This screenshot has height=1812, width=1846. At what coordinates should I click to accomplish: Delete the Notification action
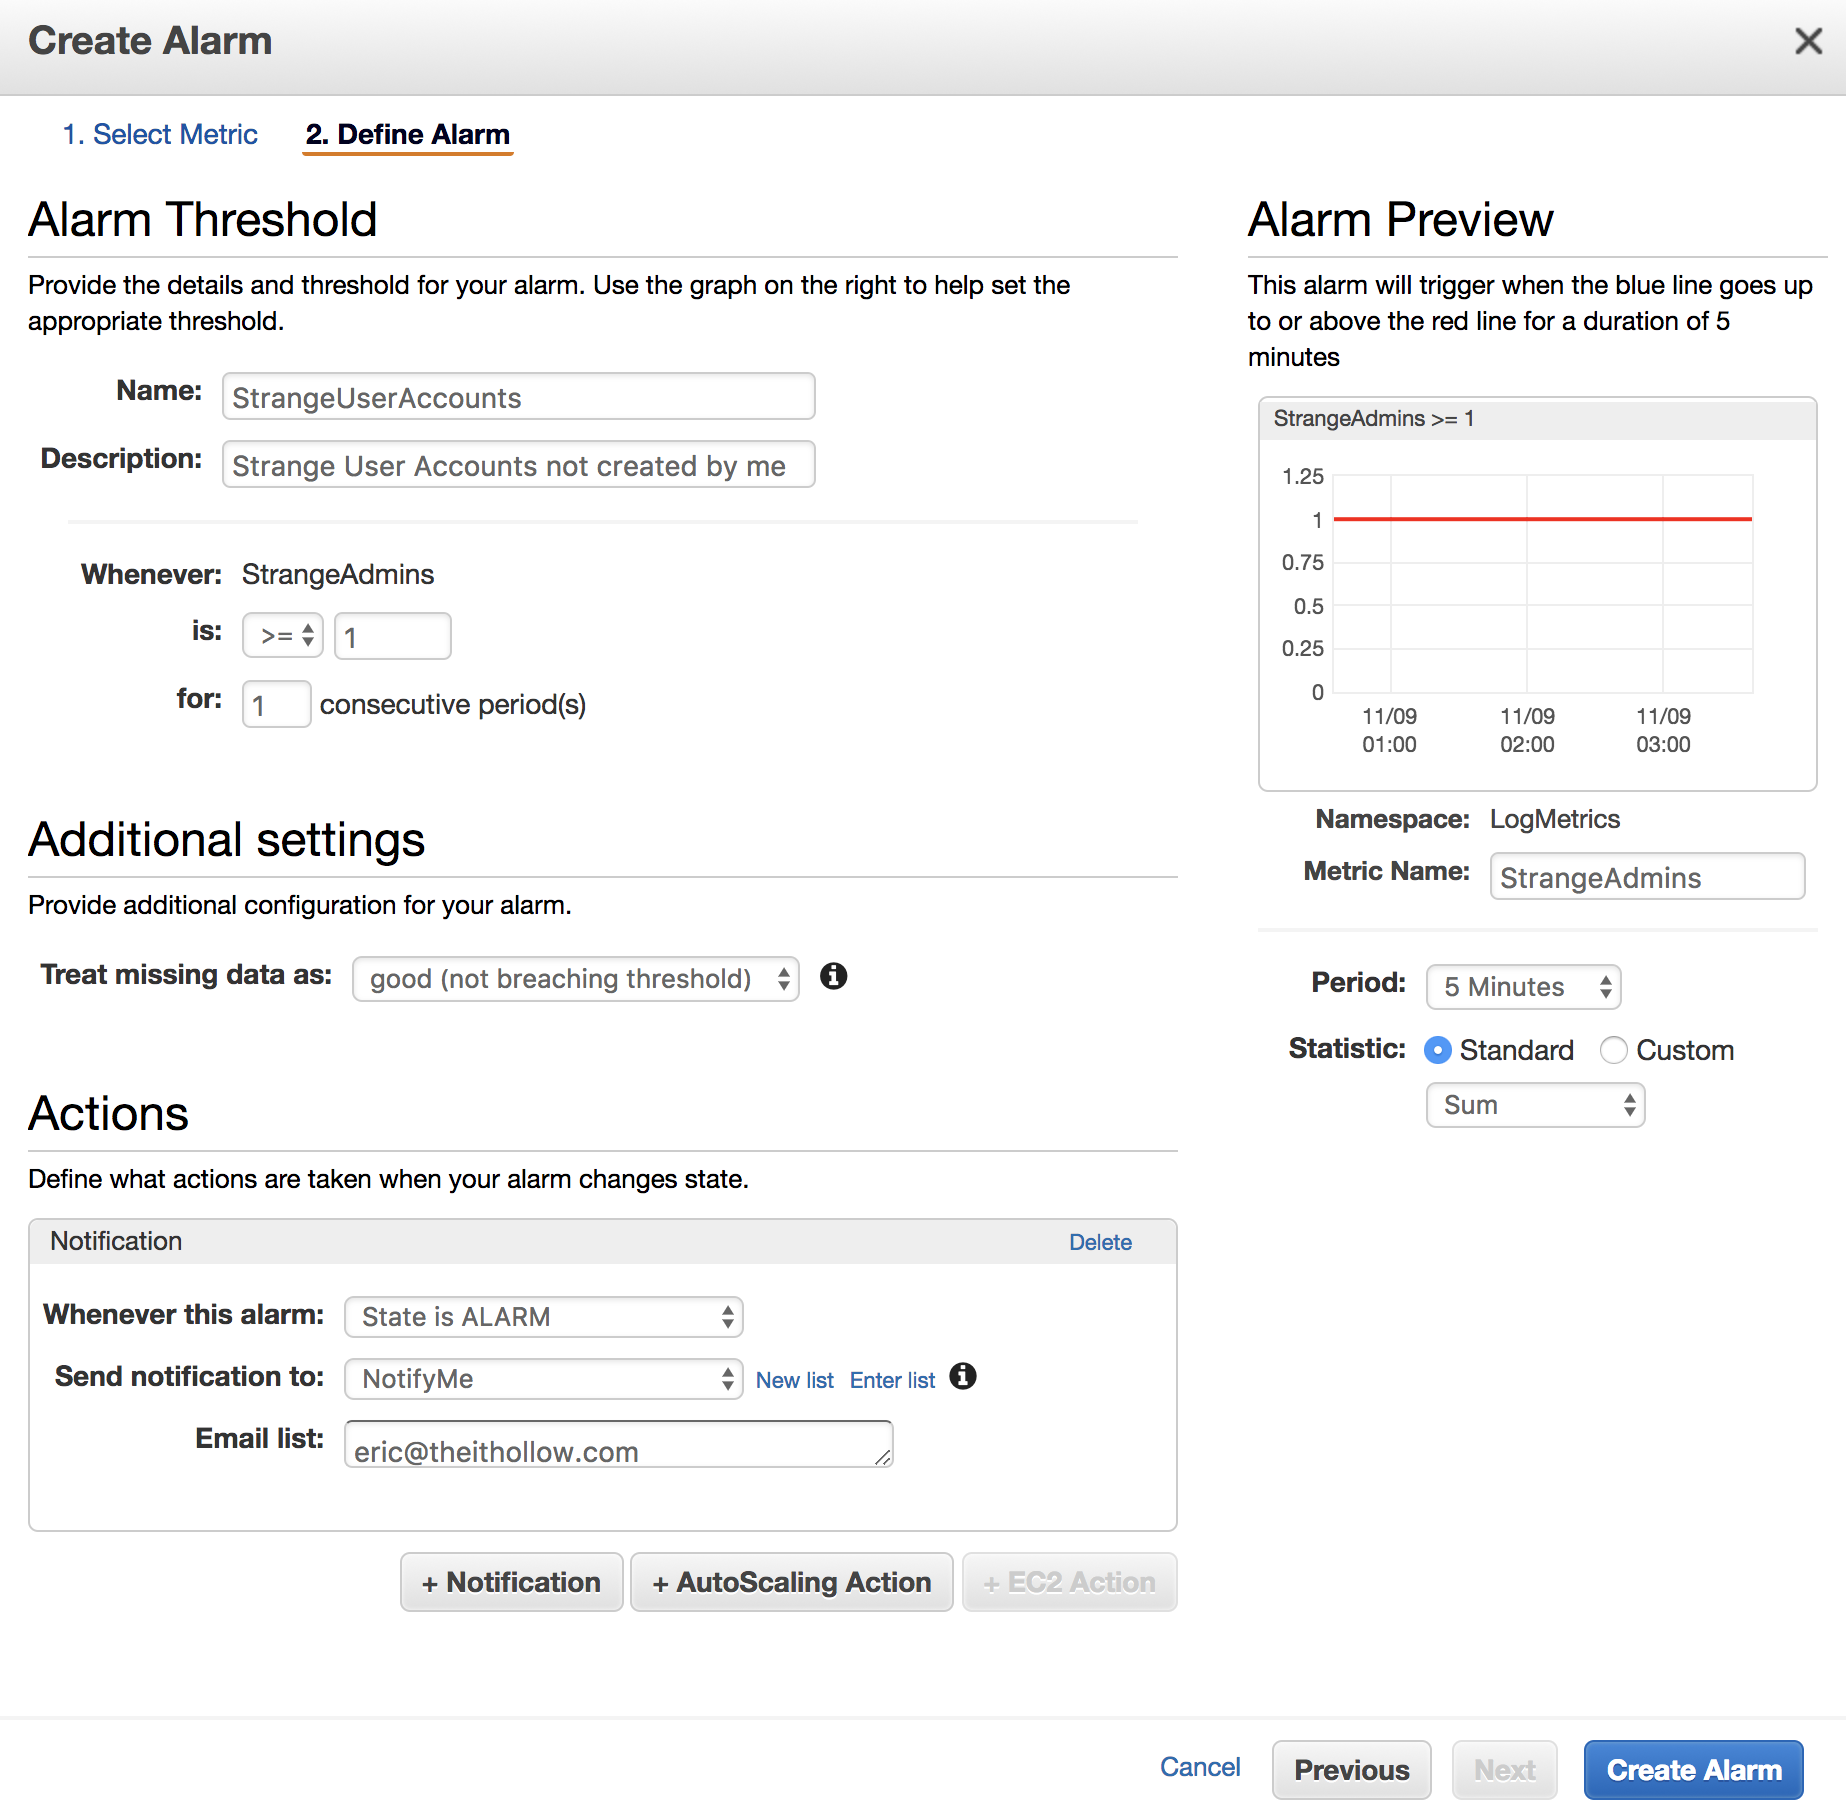(x=1100, y=1242)
